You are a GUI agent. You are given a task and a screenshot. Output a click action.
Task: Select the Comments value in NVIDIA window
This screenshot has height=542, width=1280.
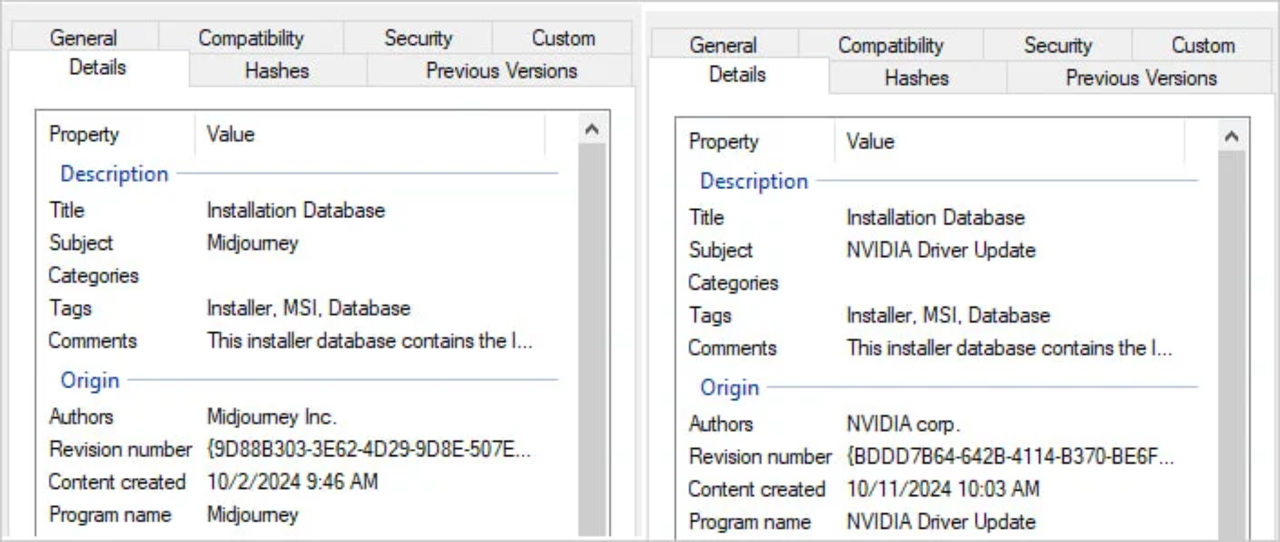pos(1009,348)
